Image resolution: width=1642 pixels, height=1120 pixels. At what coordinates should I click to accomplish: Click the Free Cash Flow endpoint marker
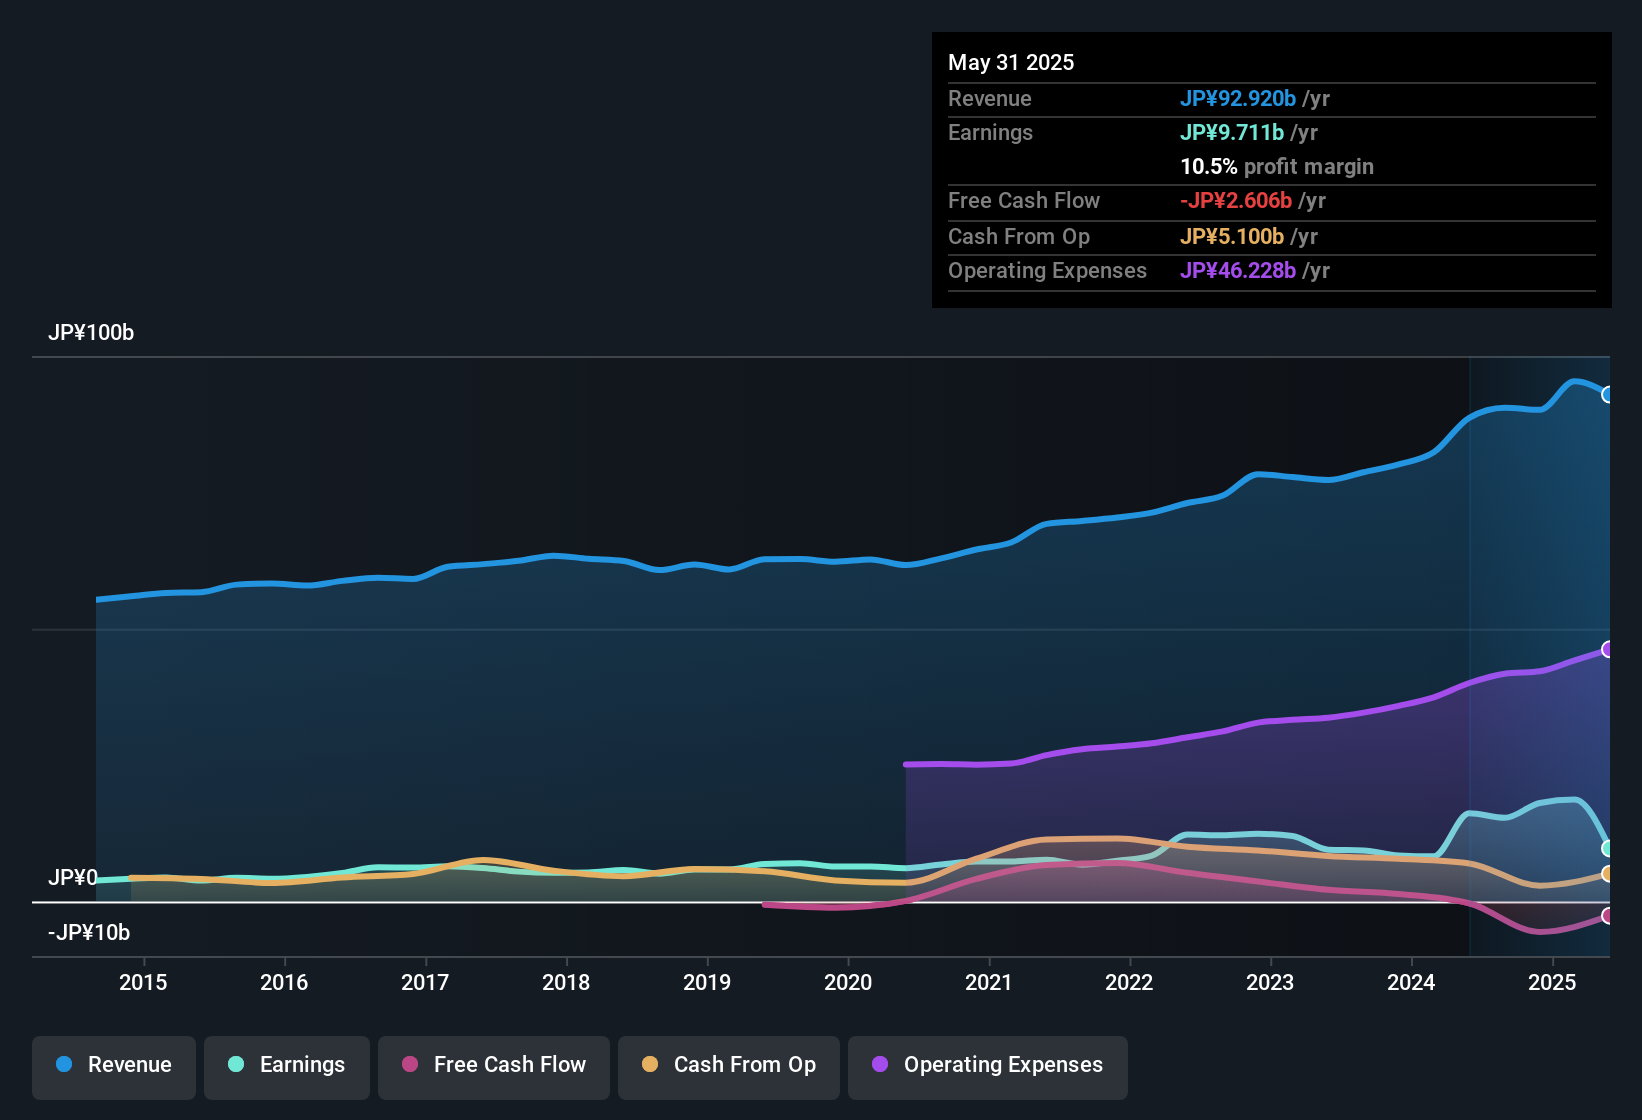1608,916
